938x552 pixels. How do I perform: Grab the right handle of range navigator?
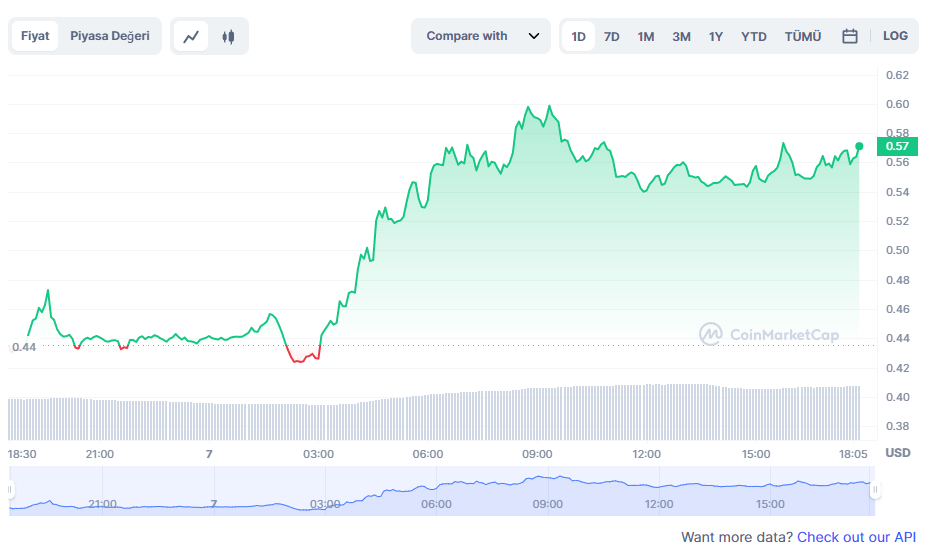(875, 490)
